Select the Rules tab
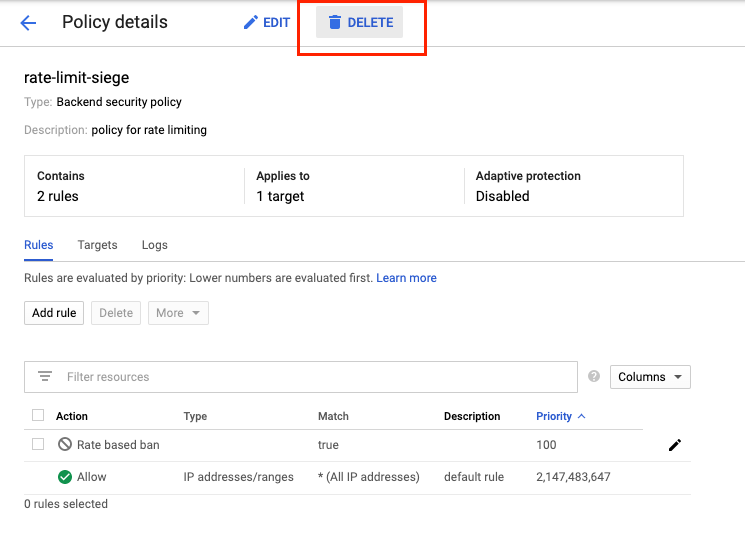The height and width of the screenshot is (540, 745). tap(38, 245)
